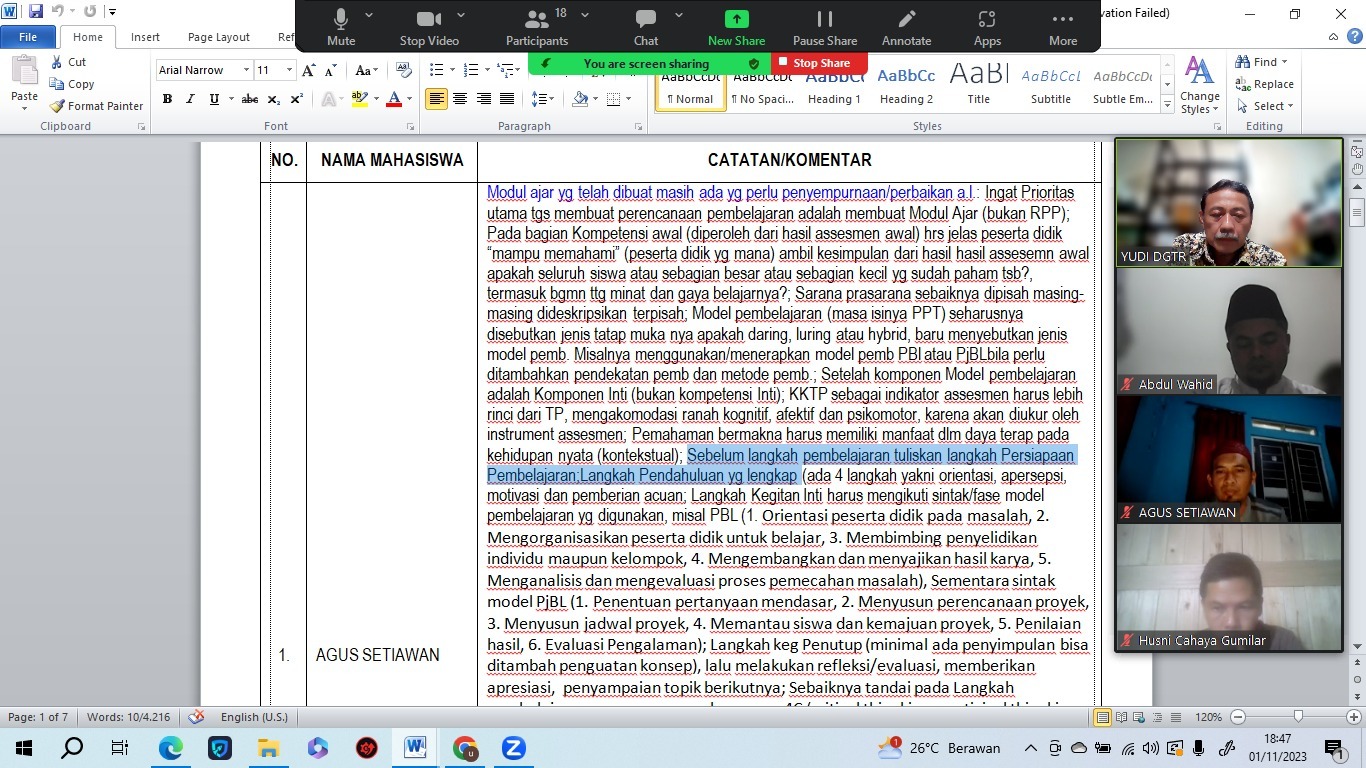Open the font size dropdown
1366x768 pixels.
pyautogui.click(x=290, y=70)
